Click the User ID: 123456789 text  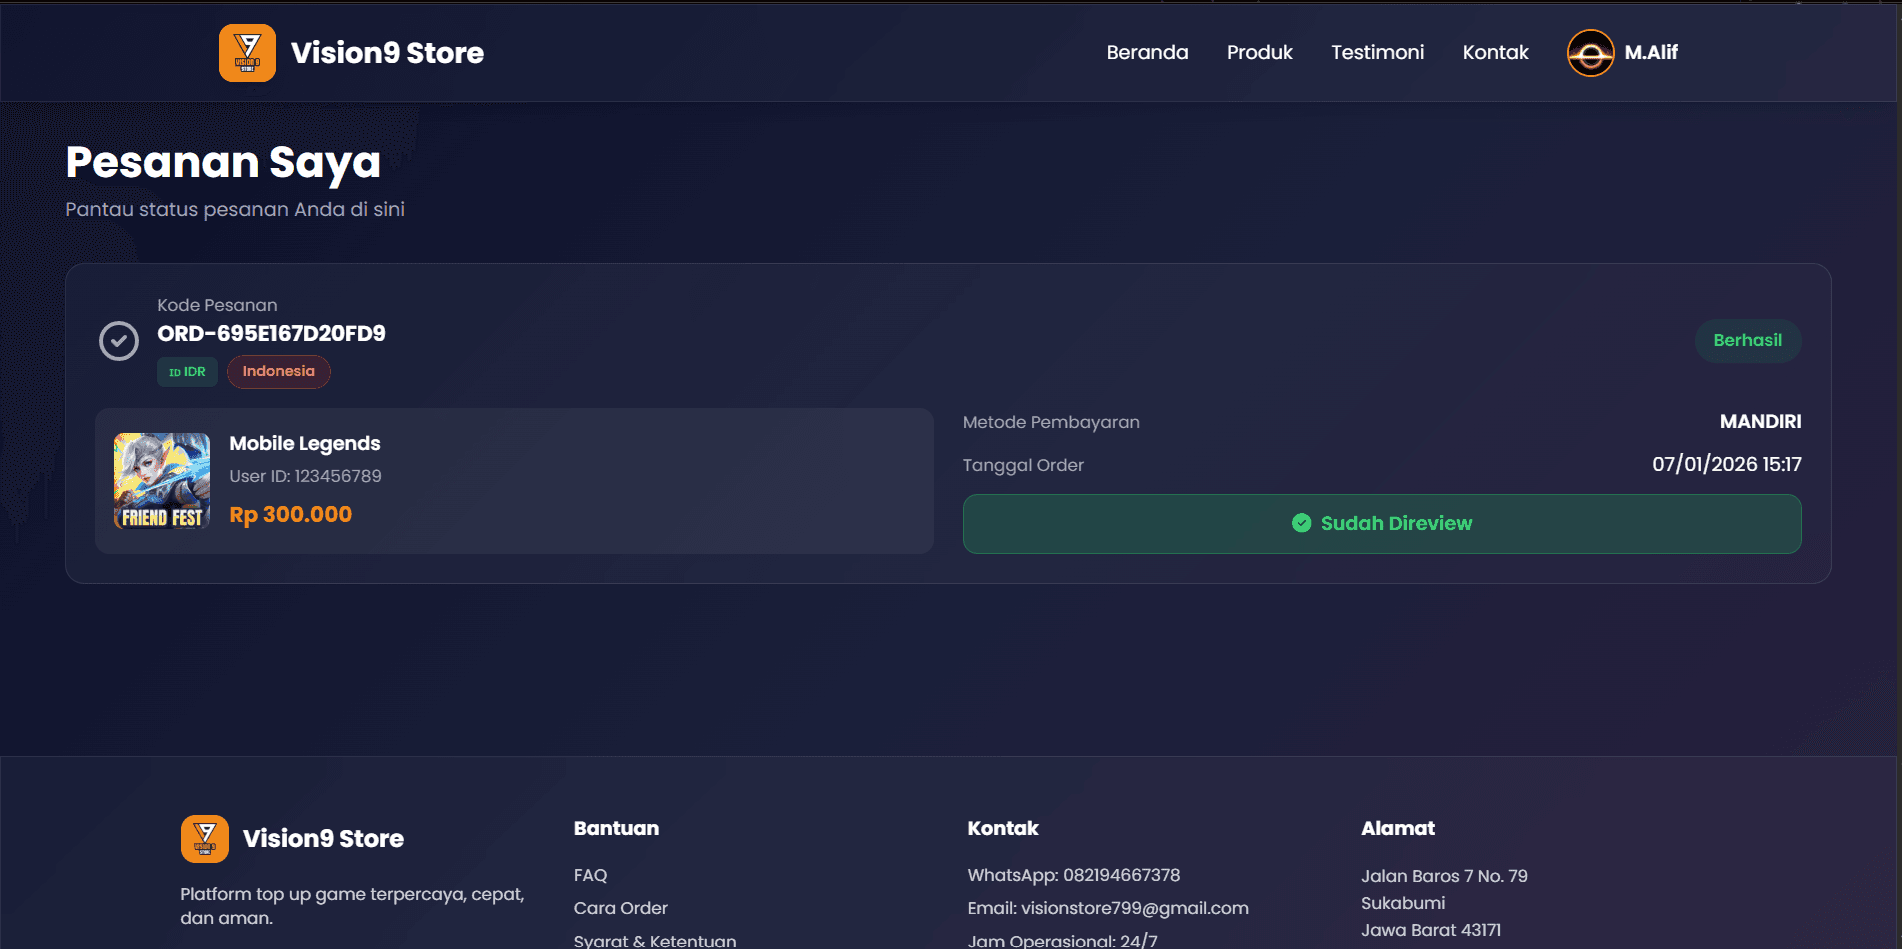coord(305,476)
